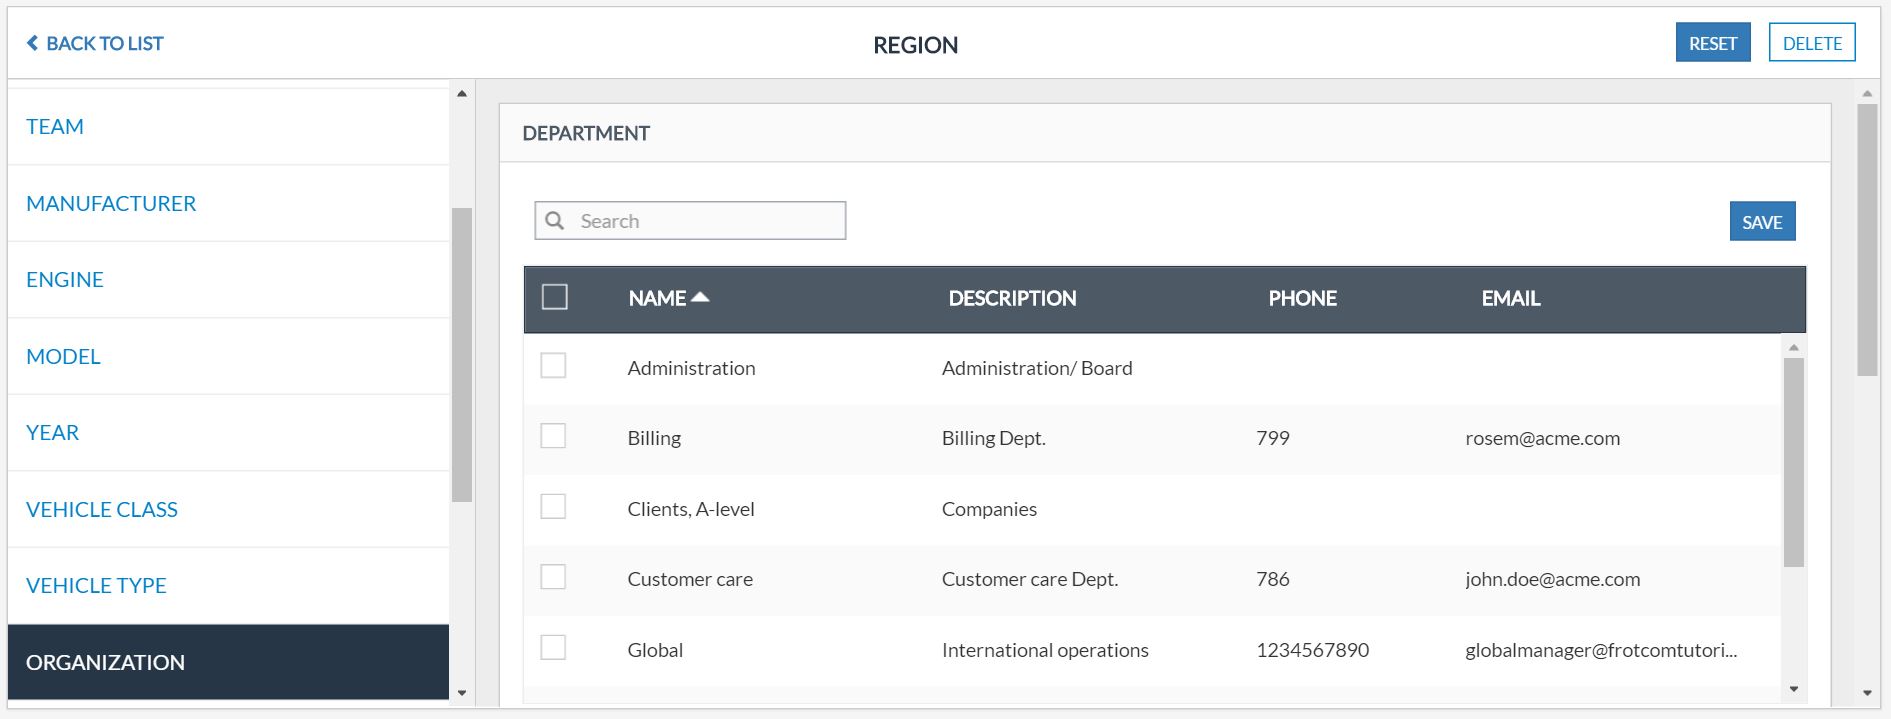Click department table scroll-up arrow

coord(1793,348)
